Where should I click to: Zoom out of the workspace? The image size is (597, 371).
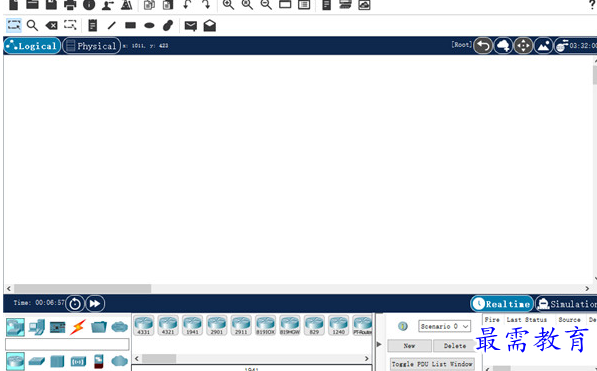266,5
